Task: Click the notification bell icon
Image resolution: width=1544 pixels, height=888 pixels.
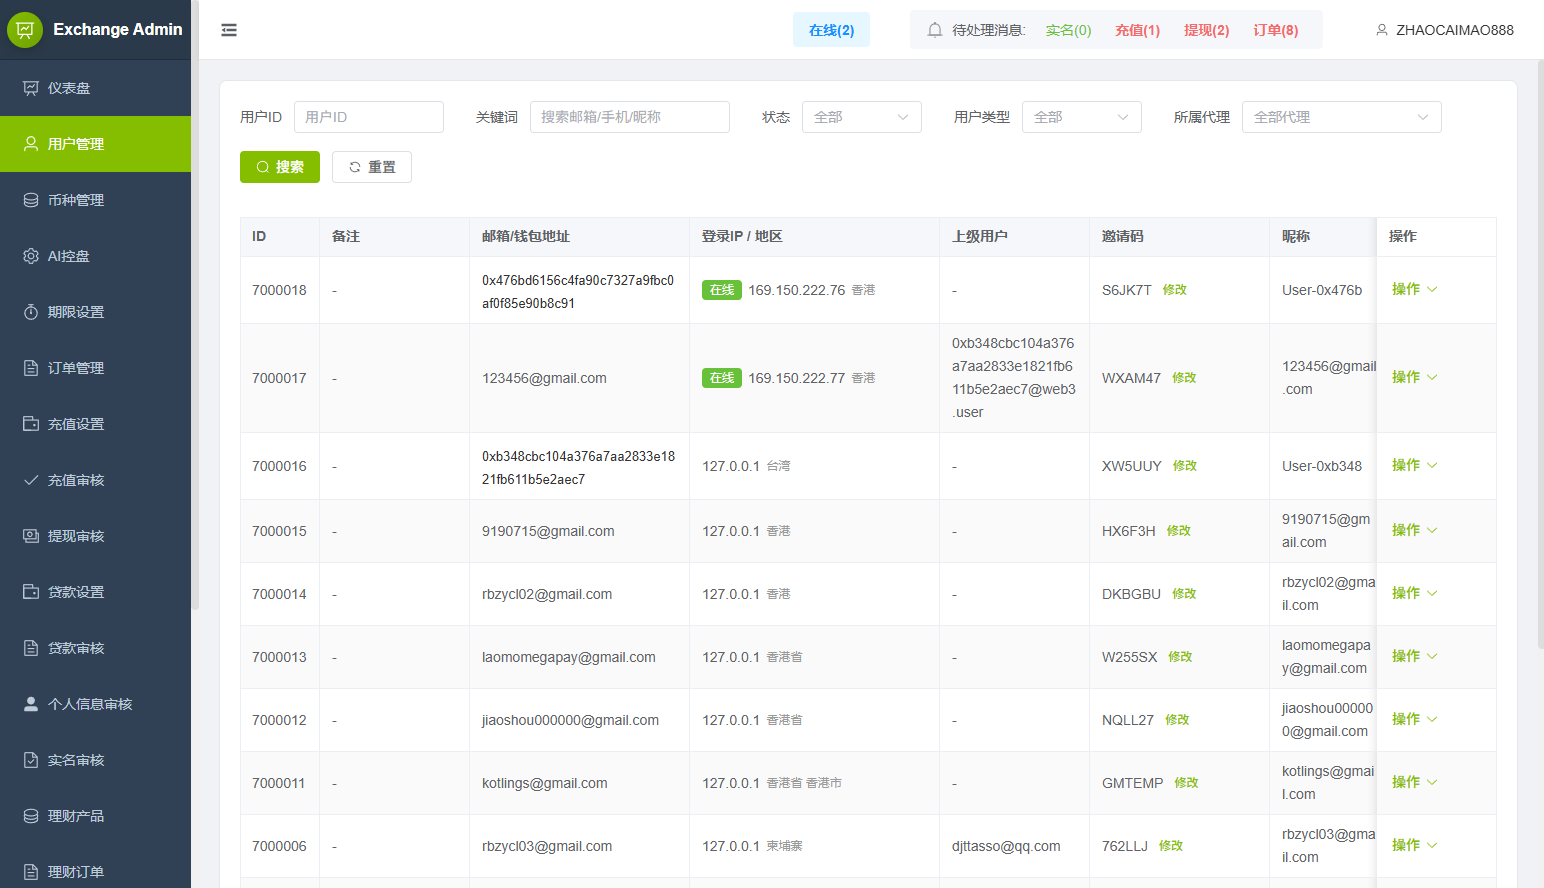Action: click(935, 30)
